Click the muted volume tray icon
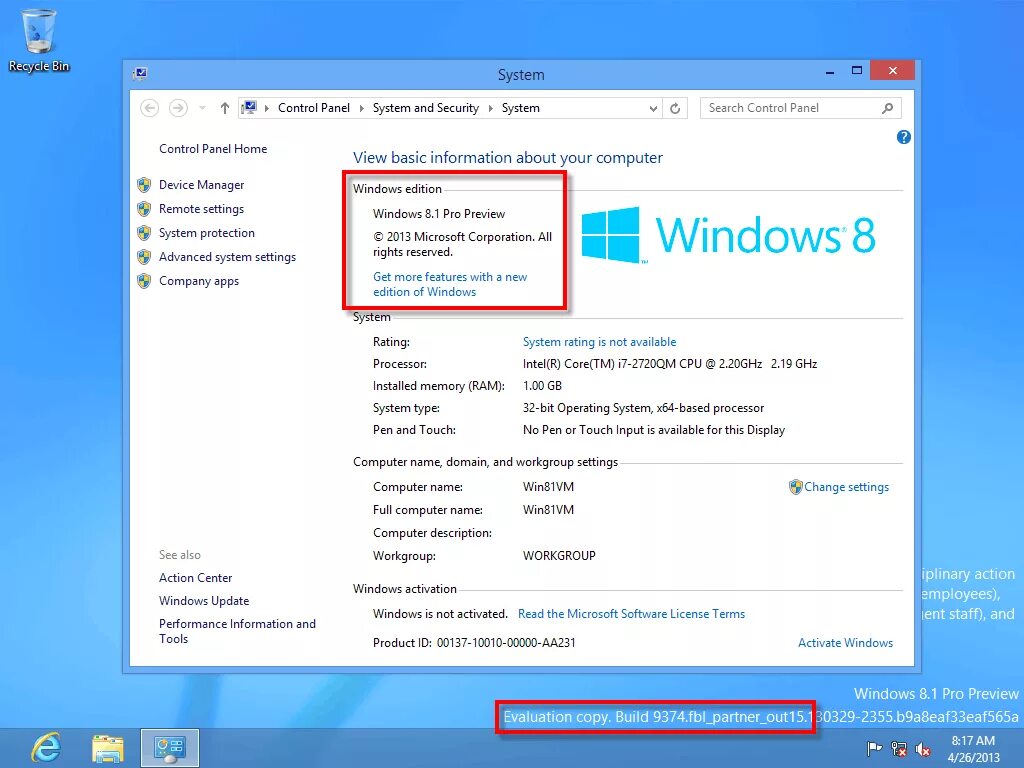The width and height of the screenshot is (1024, 768). pyautogui.click(x=923, y=749)
